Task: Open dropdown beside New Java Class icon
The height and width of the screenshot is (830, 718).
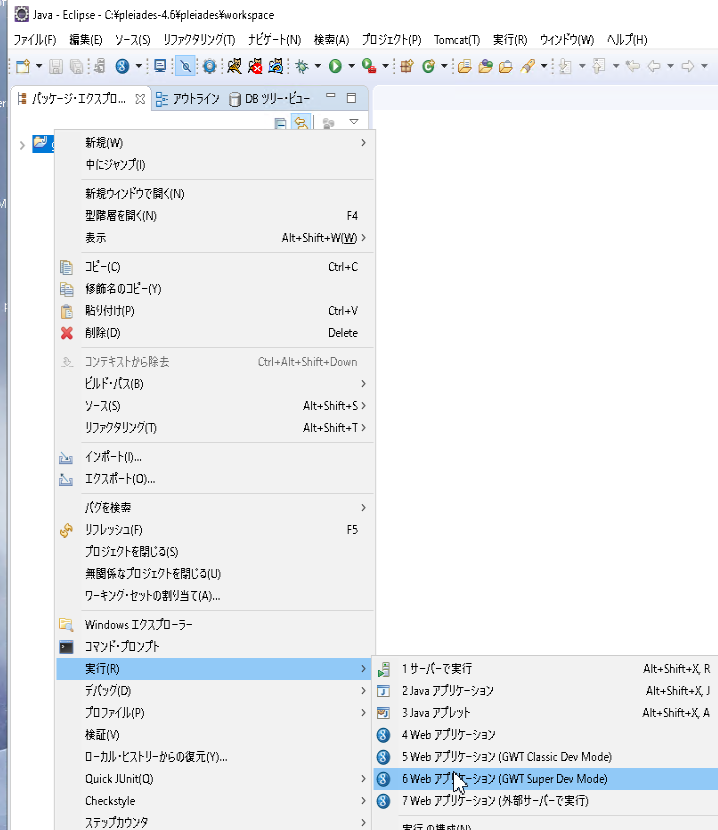Action: [444, 66]
